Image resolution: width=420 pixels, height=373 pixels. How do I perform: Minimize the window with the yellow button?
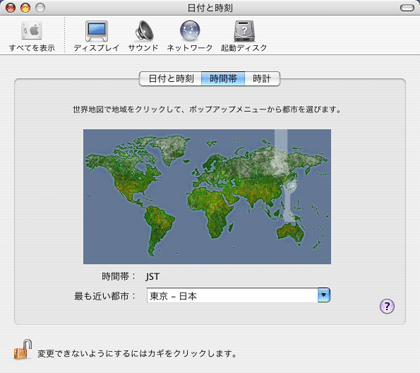pyautogui.click(x=25, y=8)
